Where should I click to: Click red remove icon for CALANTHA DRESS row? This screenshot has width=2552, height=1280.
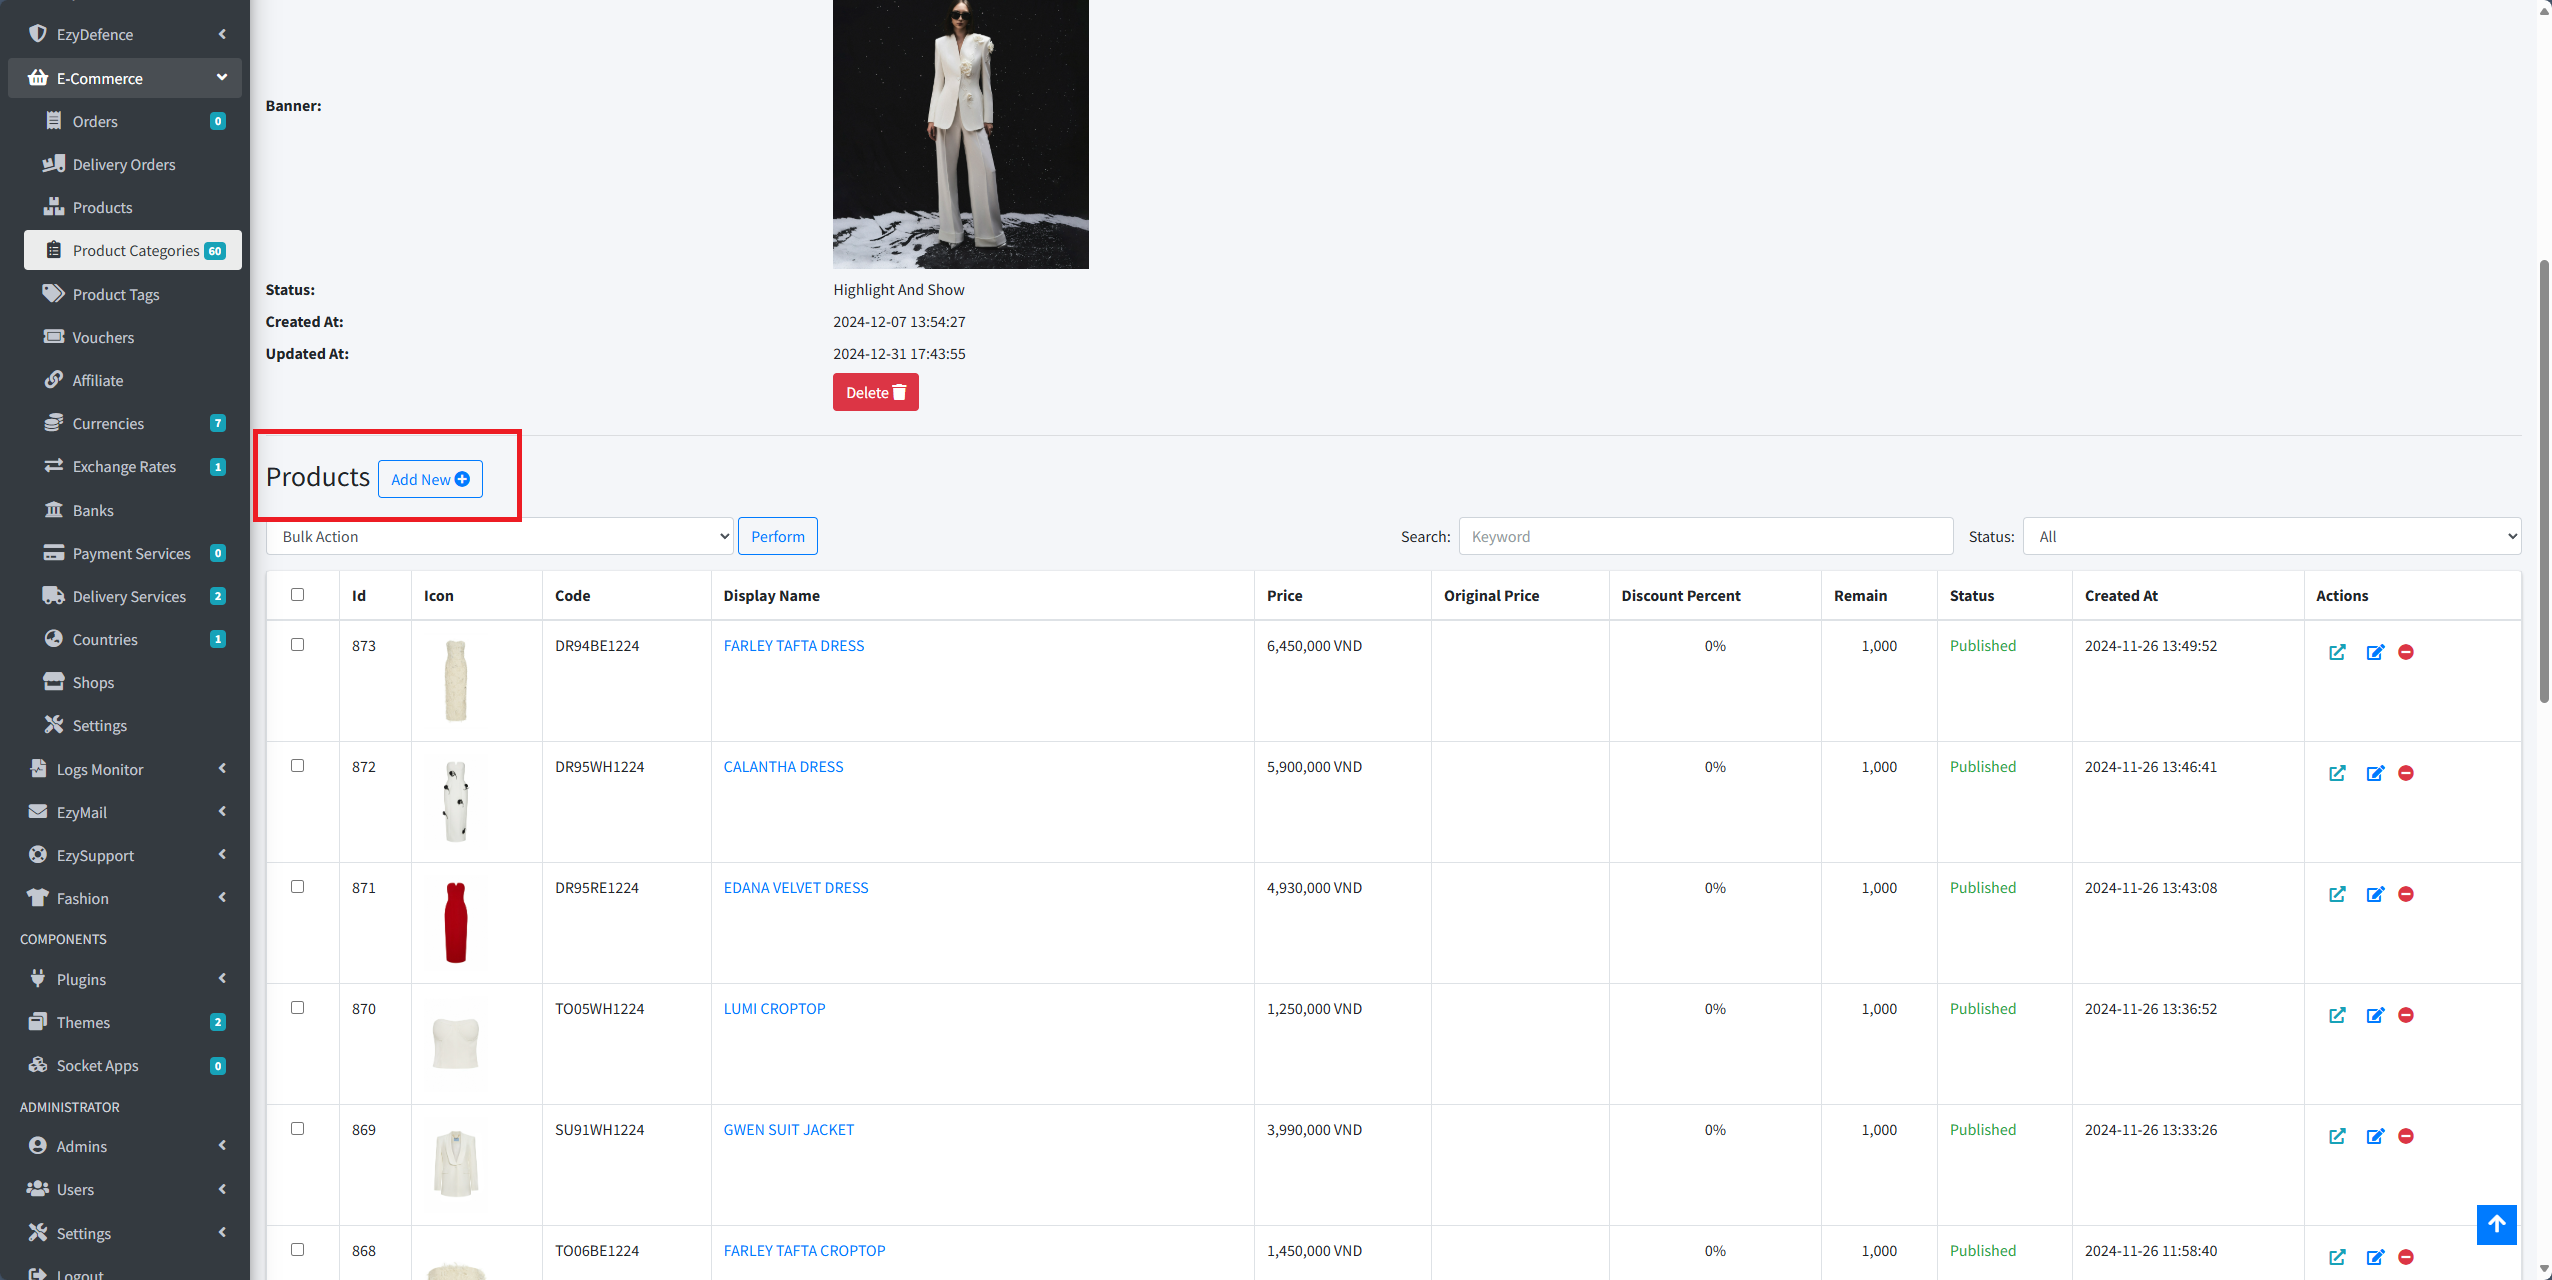click(x=2406, y=774)
